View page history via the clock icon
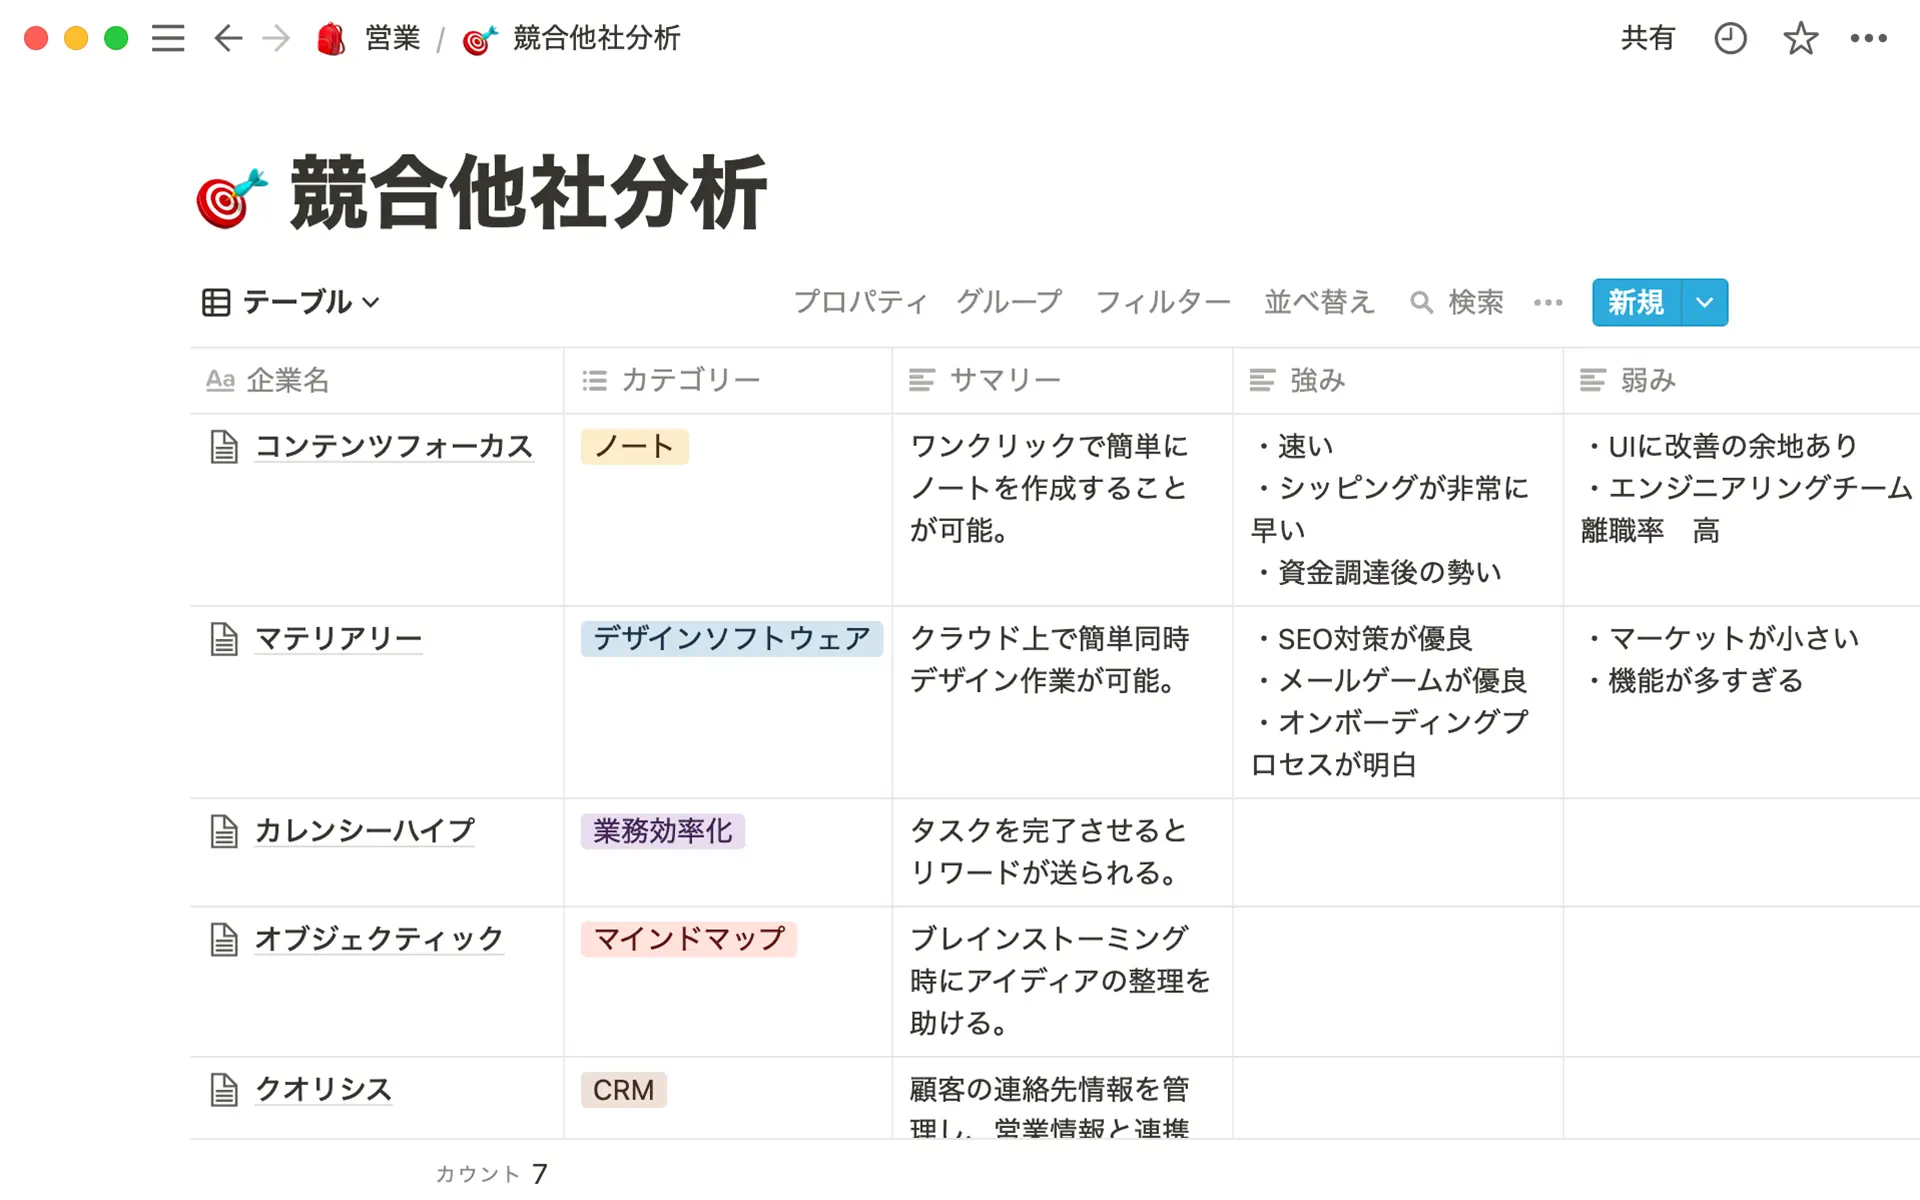The image size is (1920, 1200). (x=1730, y=38)
